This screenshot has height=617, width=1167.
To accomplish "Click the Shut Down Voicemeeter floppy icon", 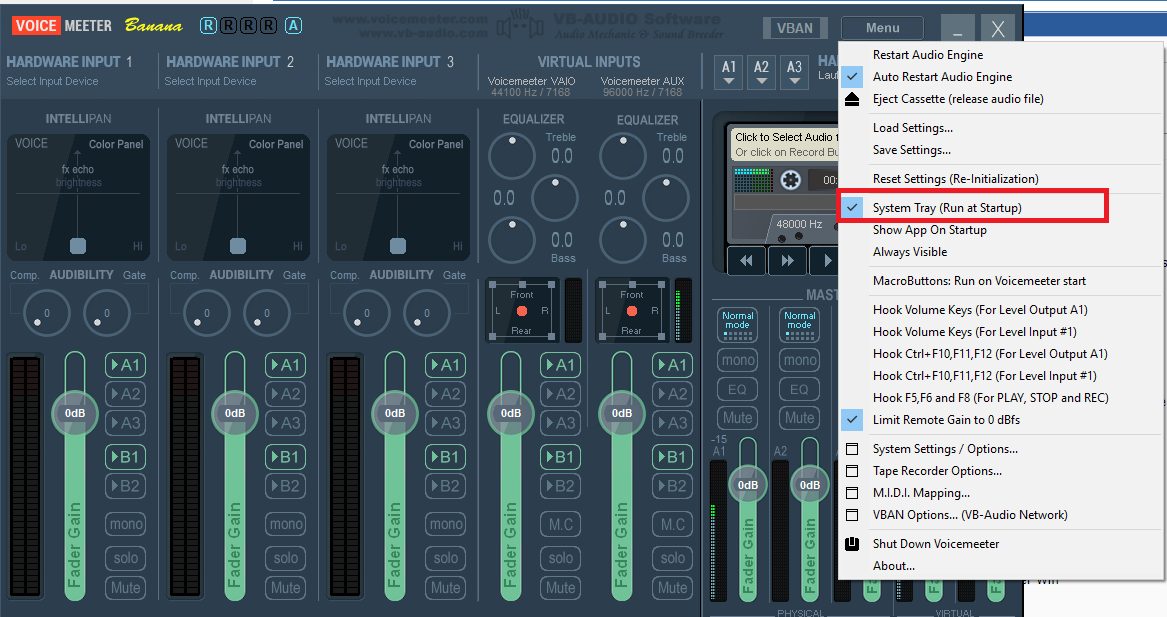I will click(x=852, y=544).
